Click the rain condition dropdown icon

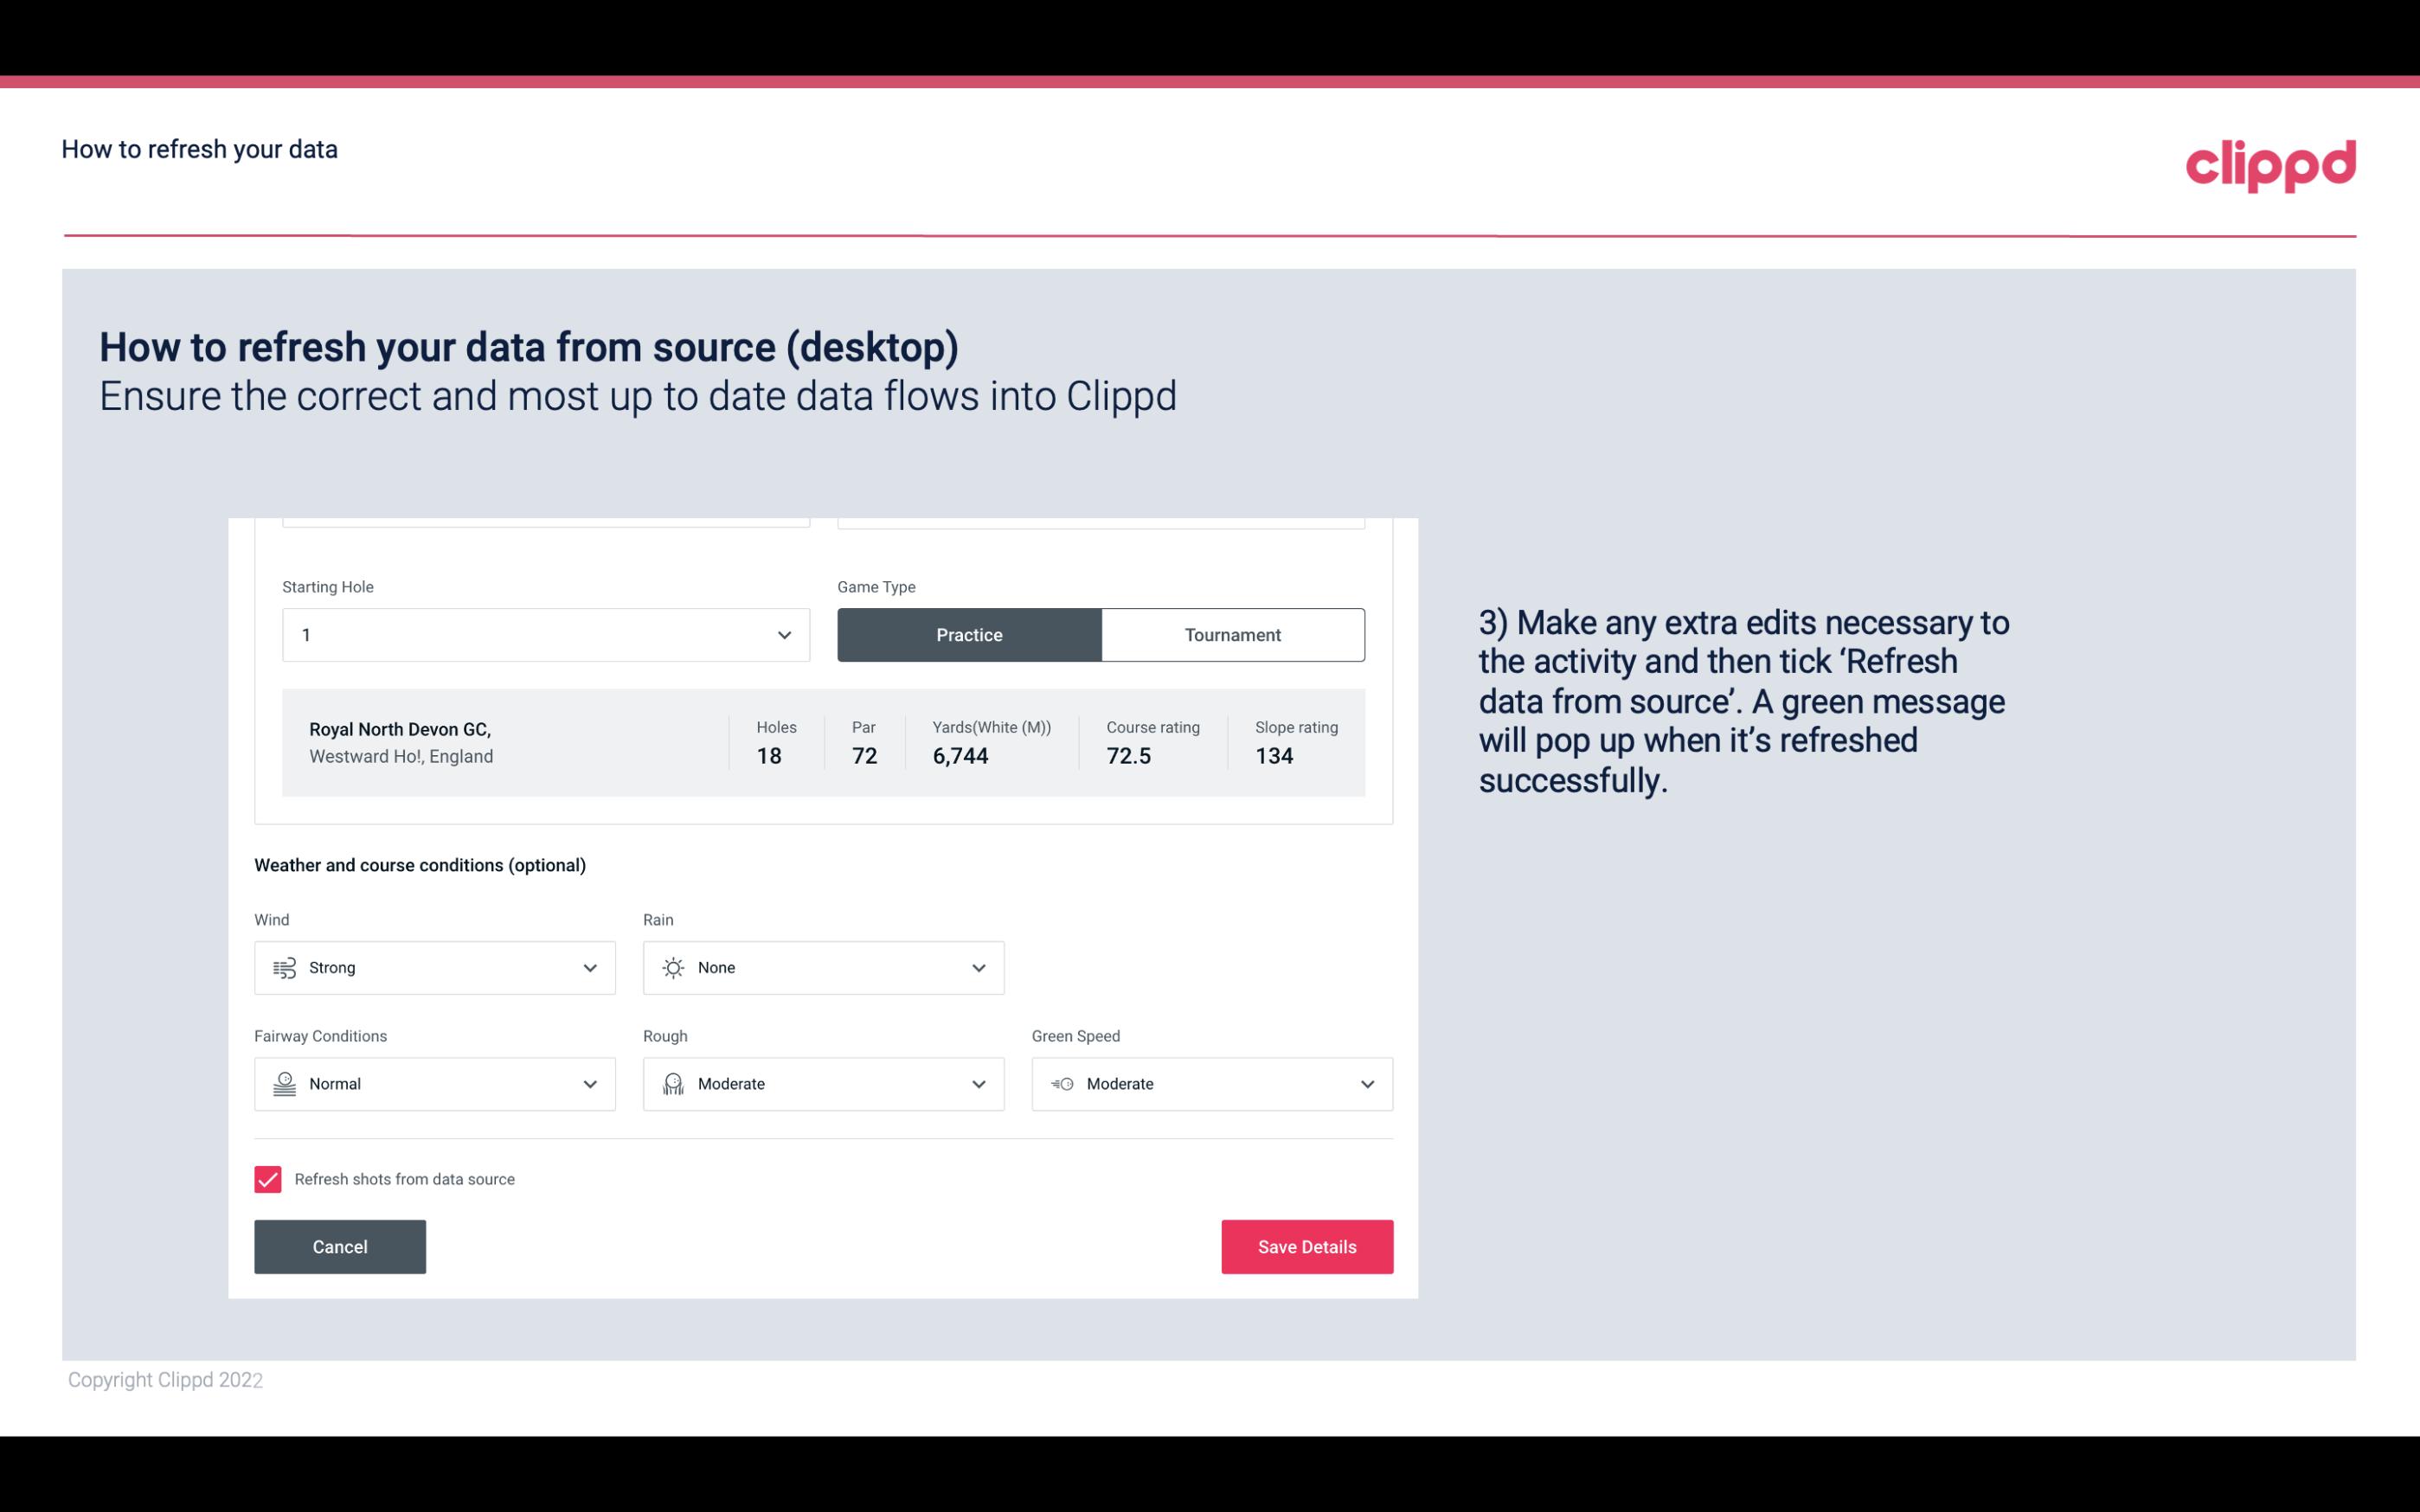978,967
